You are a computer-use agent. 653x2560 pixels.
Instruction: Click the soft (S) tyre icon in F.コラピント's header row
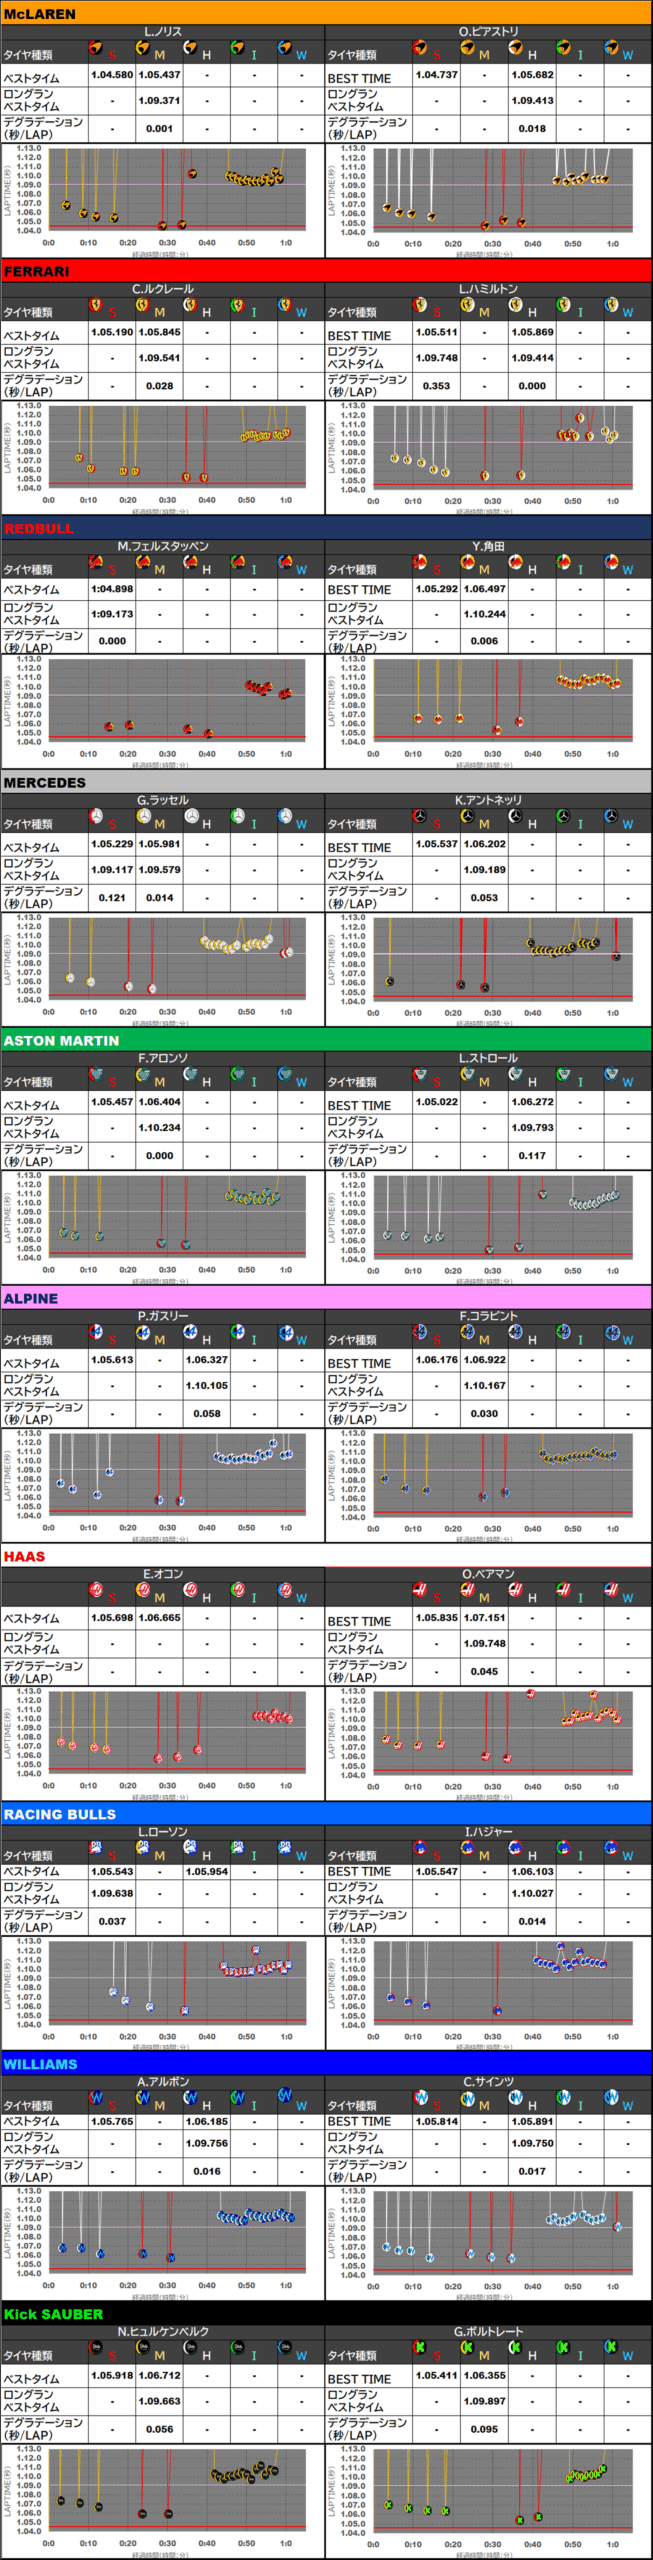420,1333
